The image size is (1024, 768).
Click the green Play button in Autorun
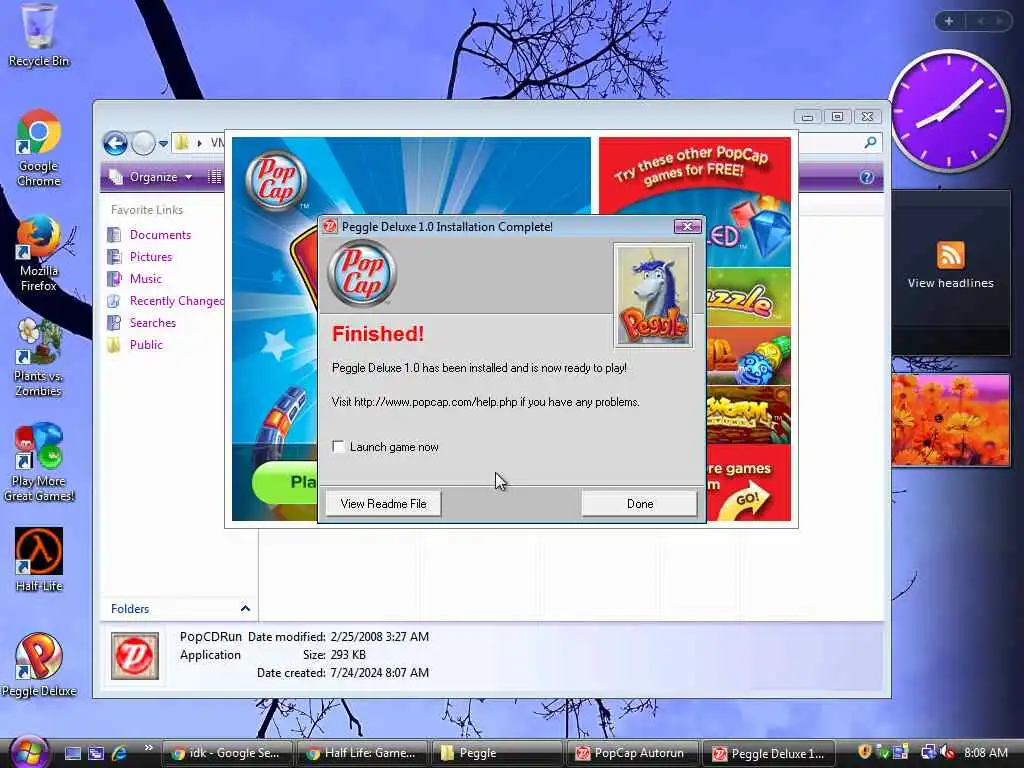point(285,483)
